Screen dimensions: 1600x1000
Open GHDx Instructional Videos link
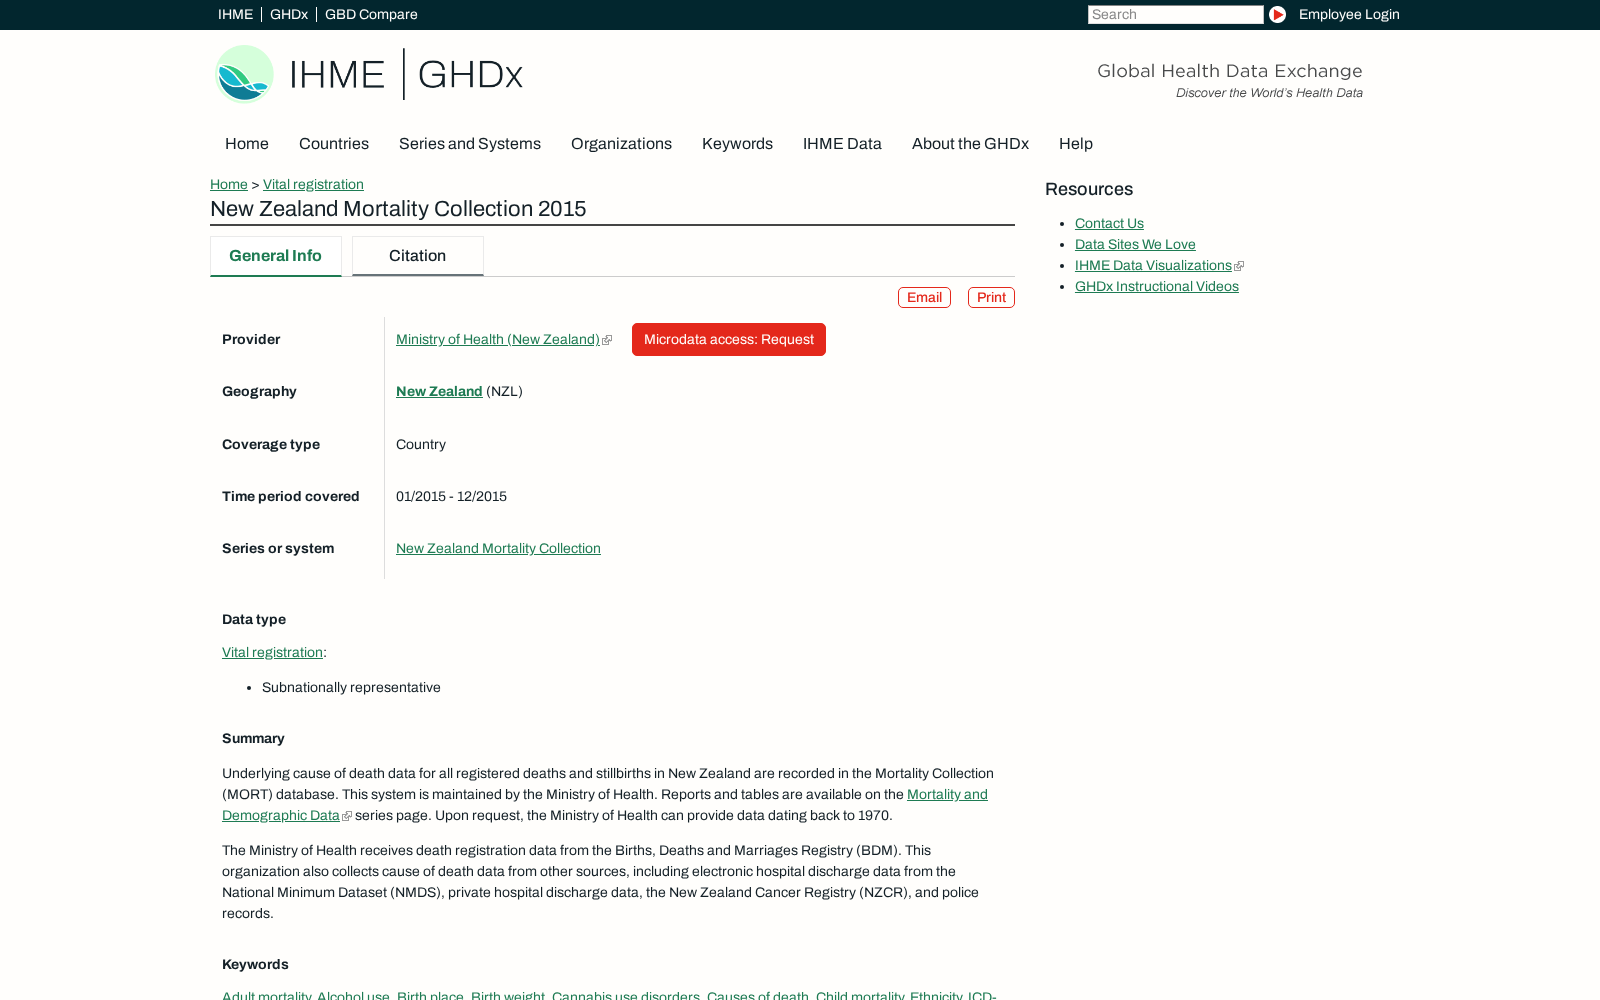pyautogui.click(x=1157, y=286)
